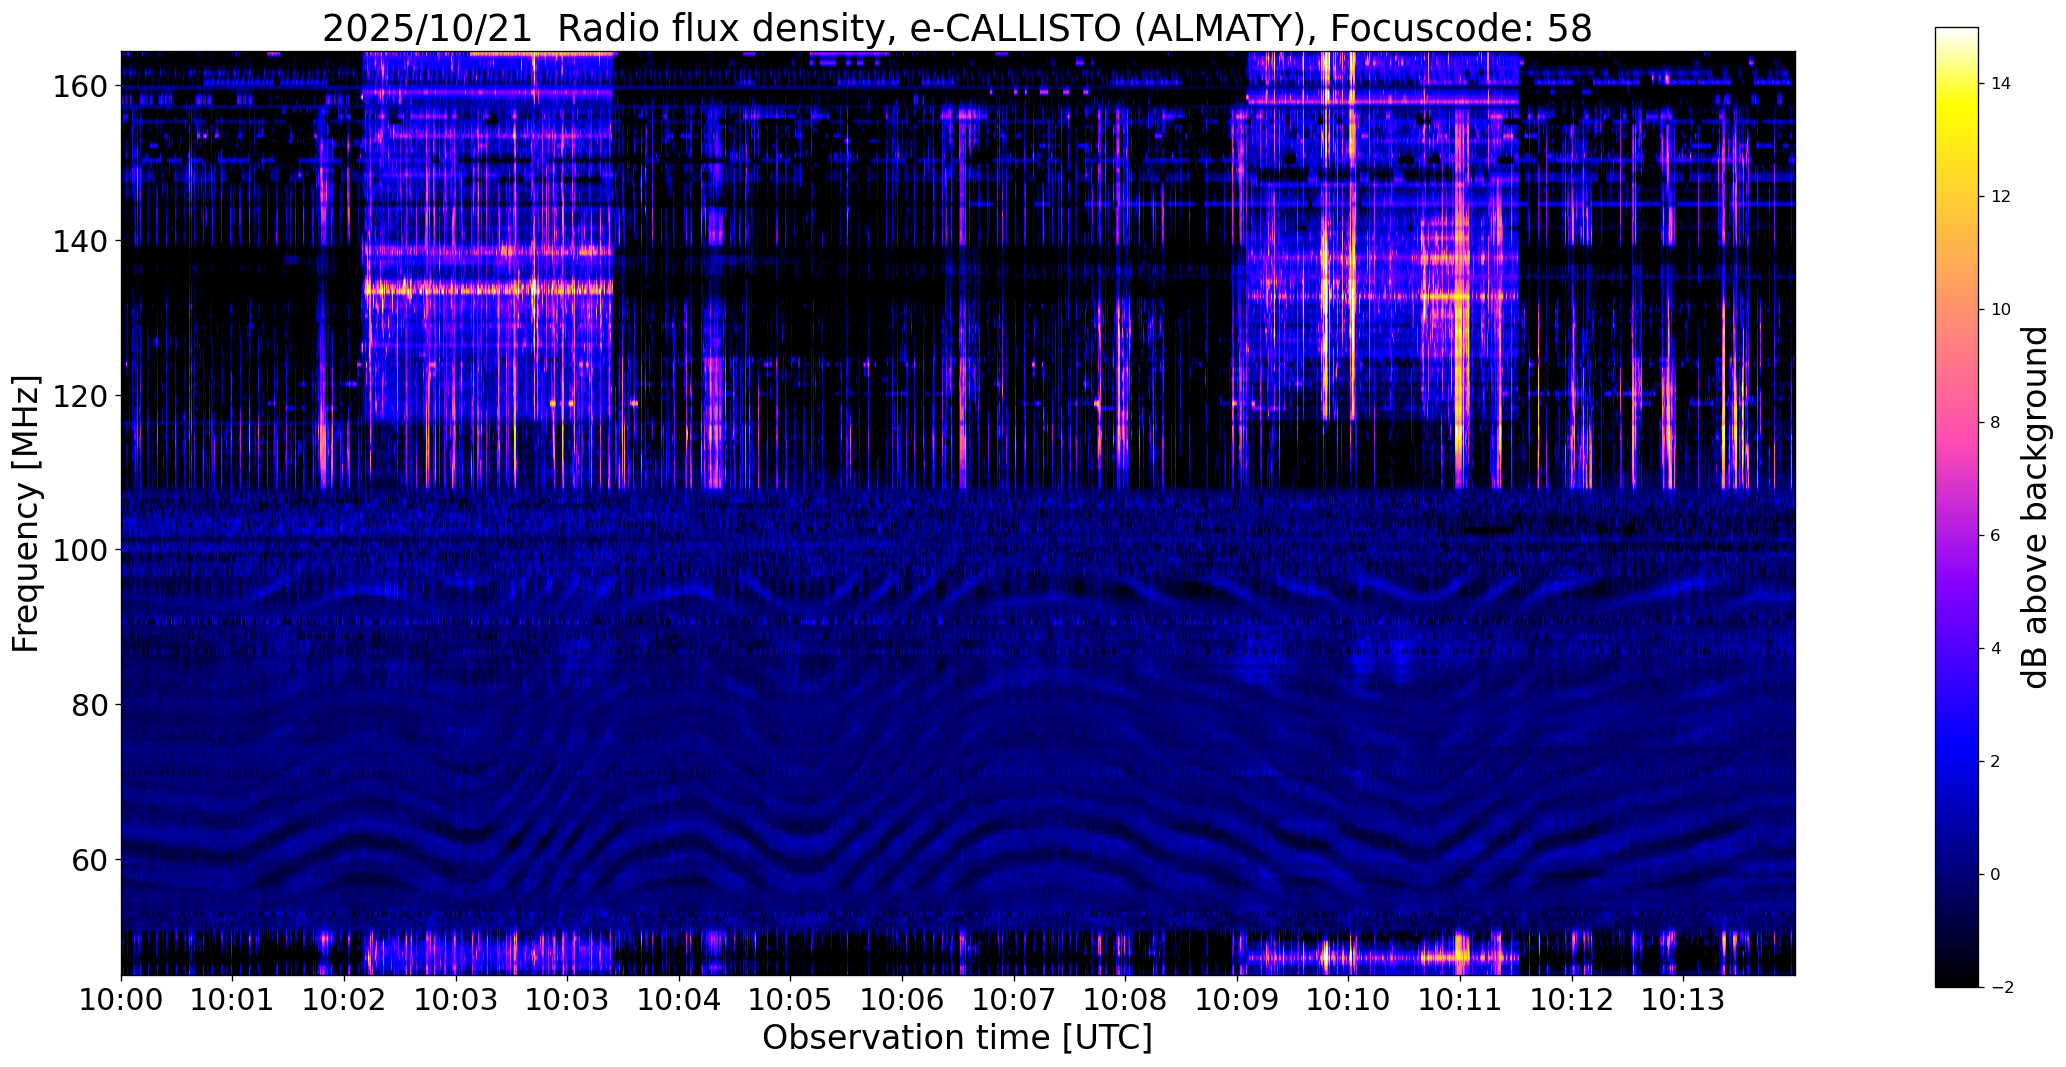Click the 10:00 time axis tick label
The image size is (2066, 1067).
pyautogui.click(x=122, y=1000)
